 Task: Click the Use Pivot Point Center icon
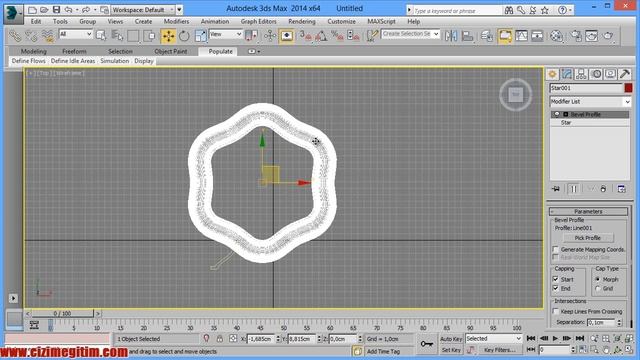tap(251, 36)
